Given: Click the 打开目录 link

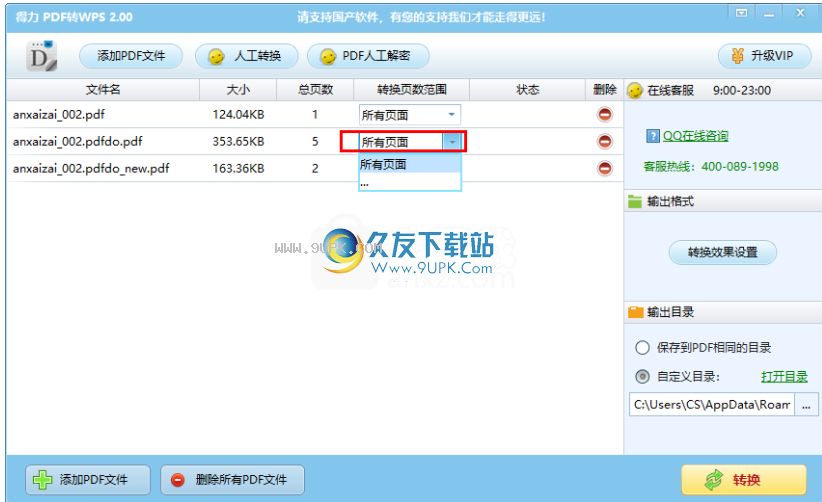Looking at the screenshot, I should coord(784,377).
